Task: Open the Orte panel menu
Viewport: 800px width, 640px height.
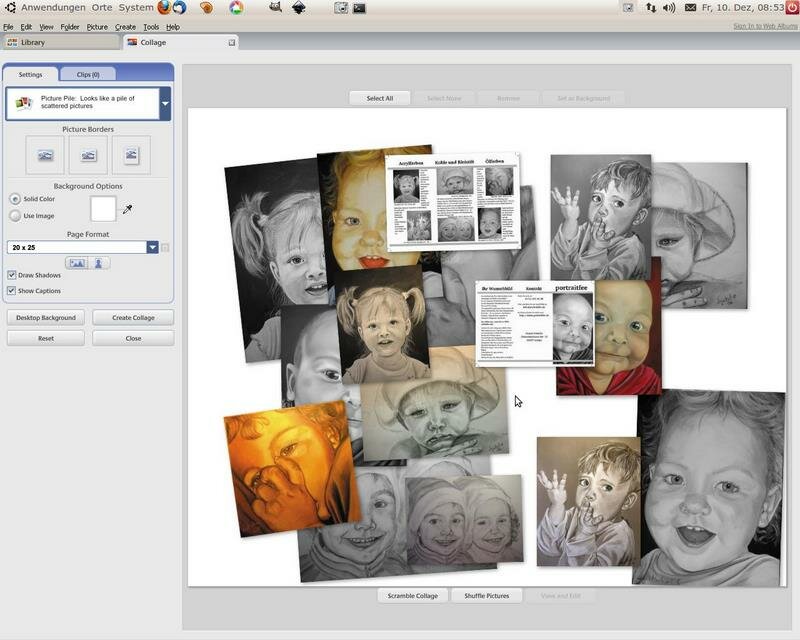Action: tap(102, 8)
